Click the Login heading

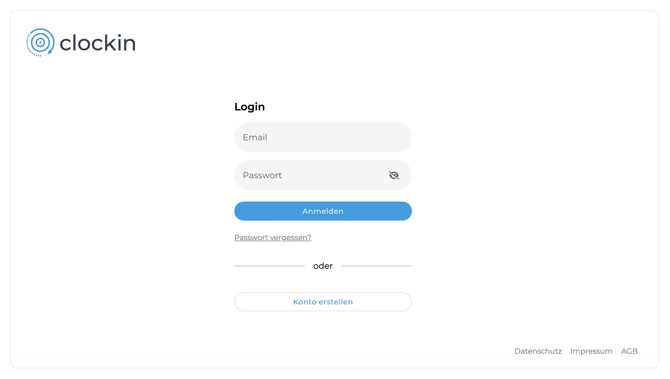click(x=250, y=107)
